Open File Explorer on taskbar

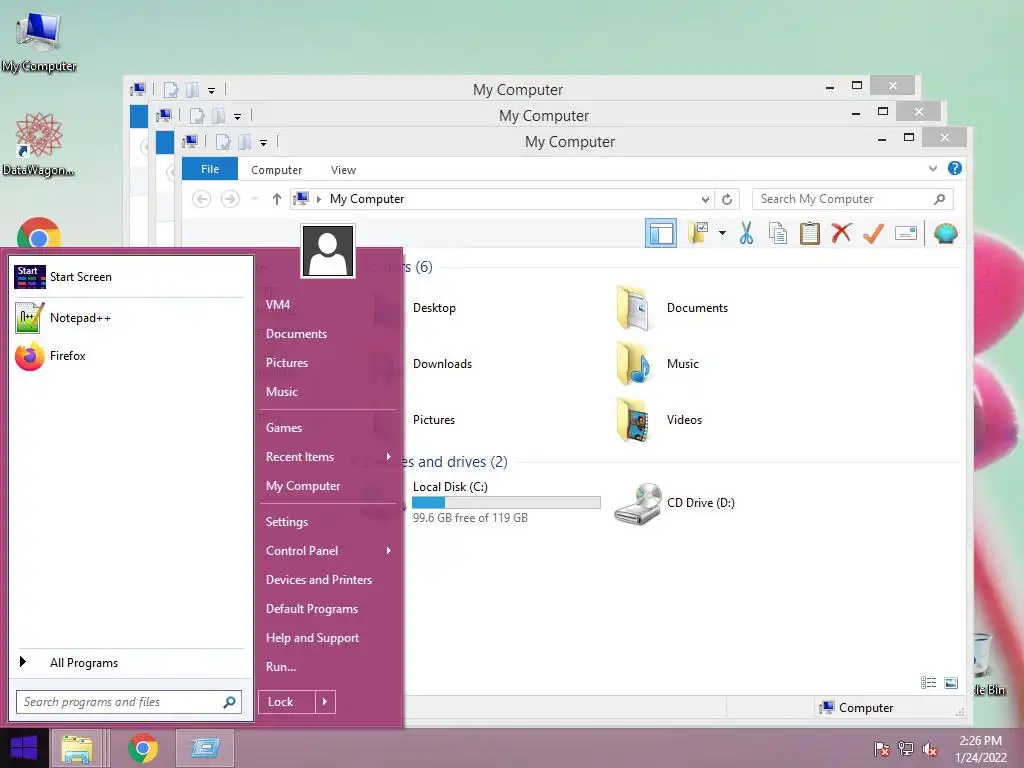pyautogui.click(x=76, y=748)
